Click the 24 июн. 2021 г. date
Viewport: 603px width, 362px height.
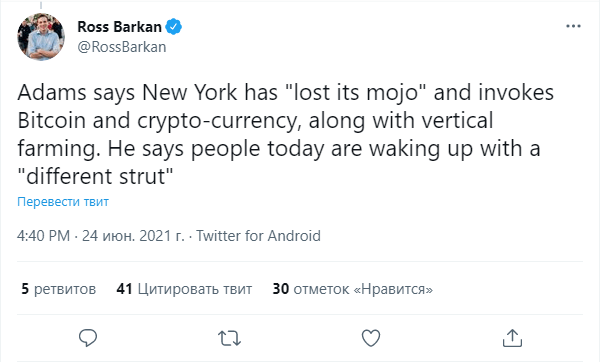pos(133,235)
